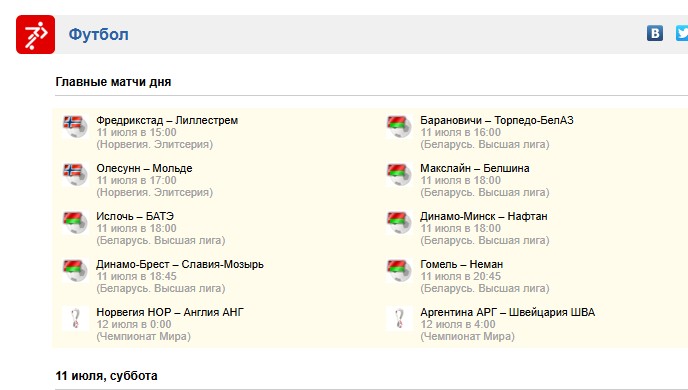Open the Аргентина АРГ – Швейцария ШВА match
The width and height of the screenshot is (688, 390).
[x=508, y=312]
